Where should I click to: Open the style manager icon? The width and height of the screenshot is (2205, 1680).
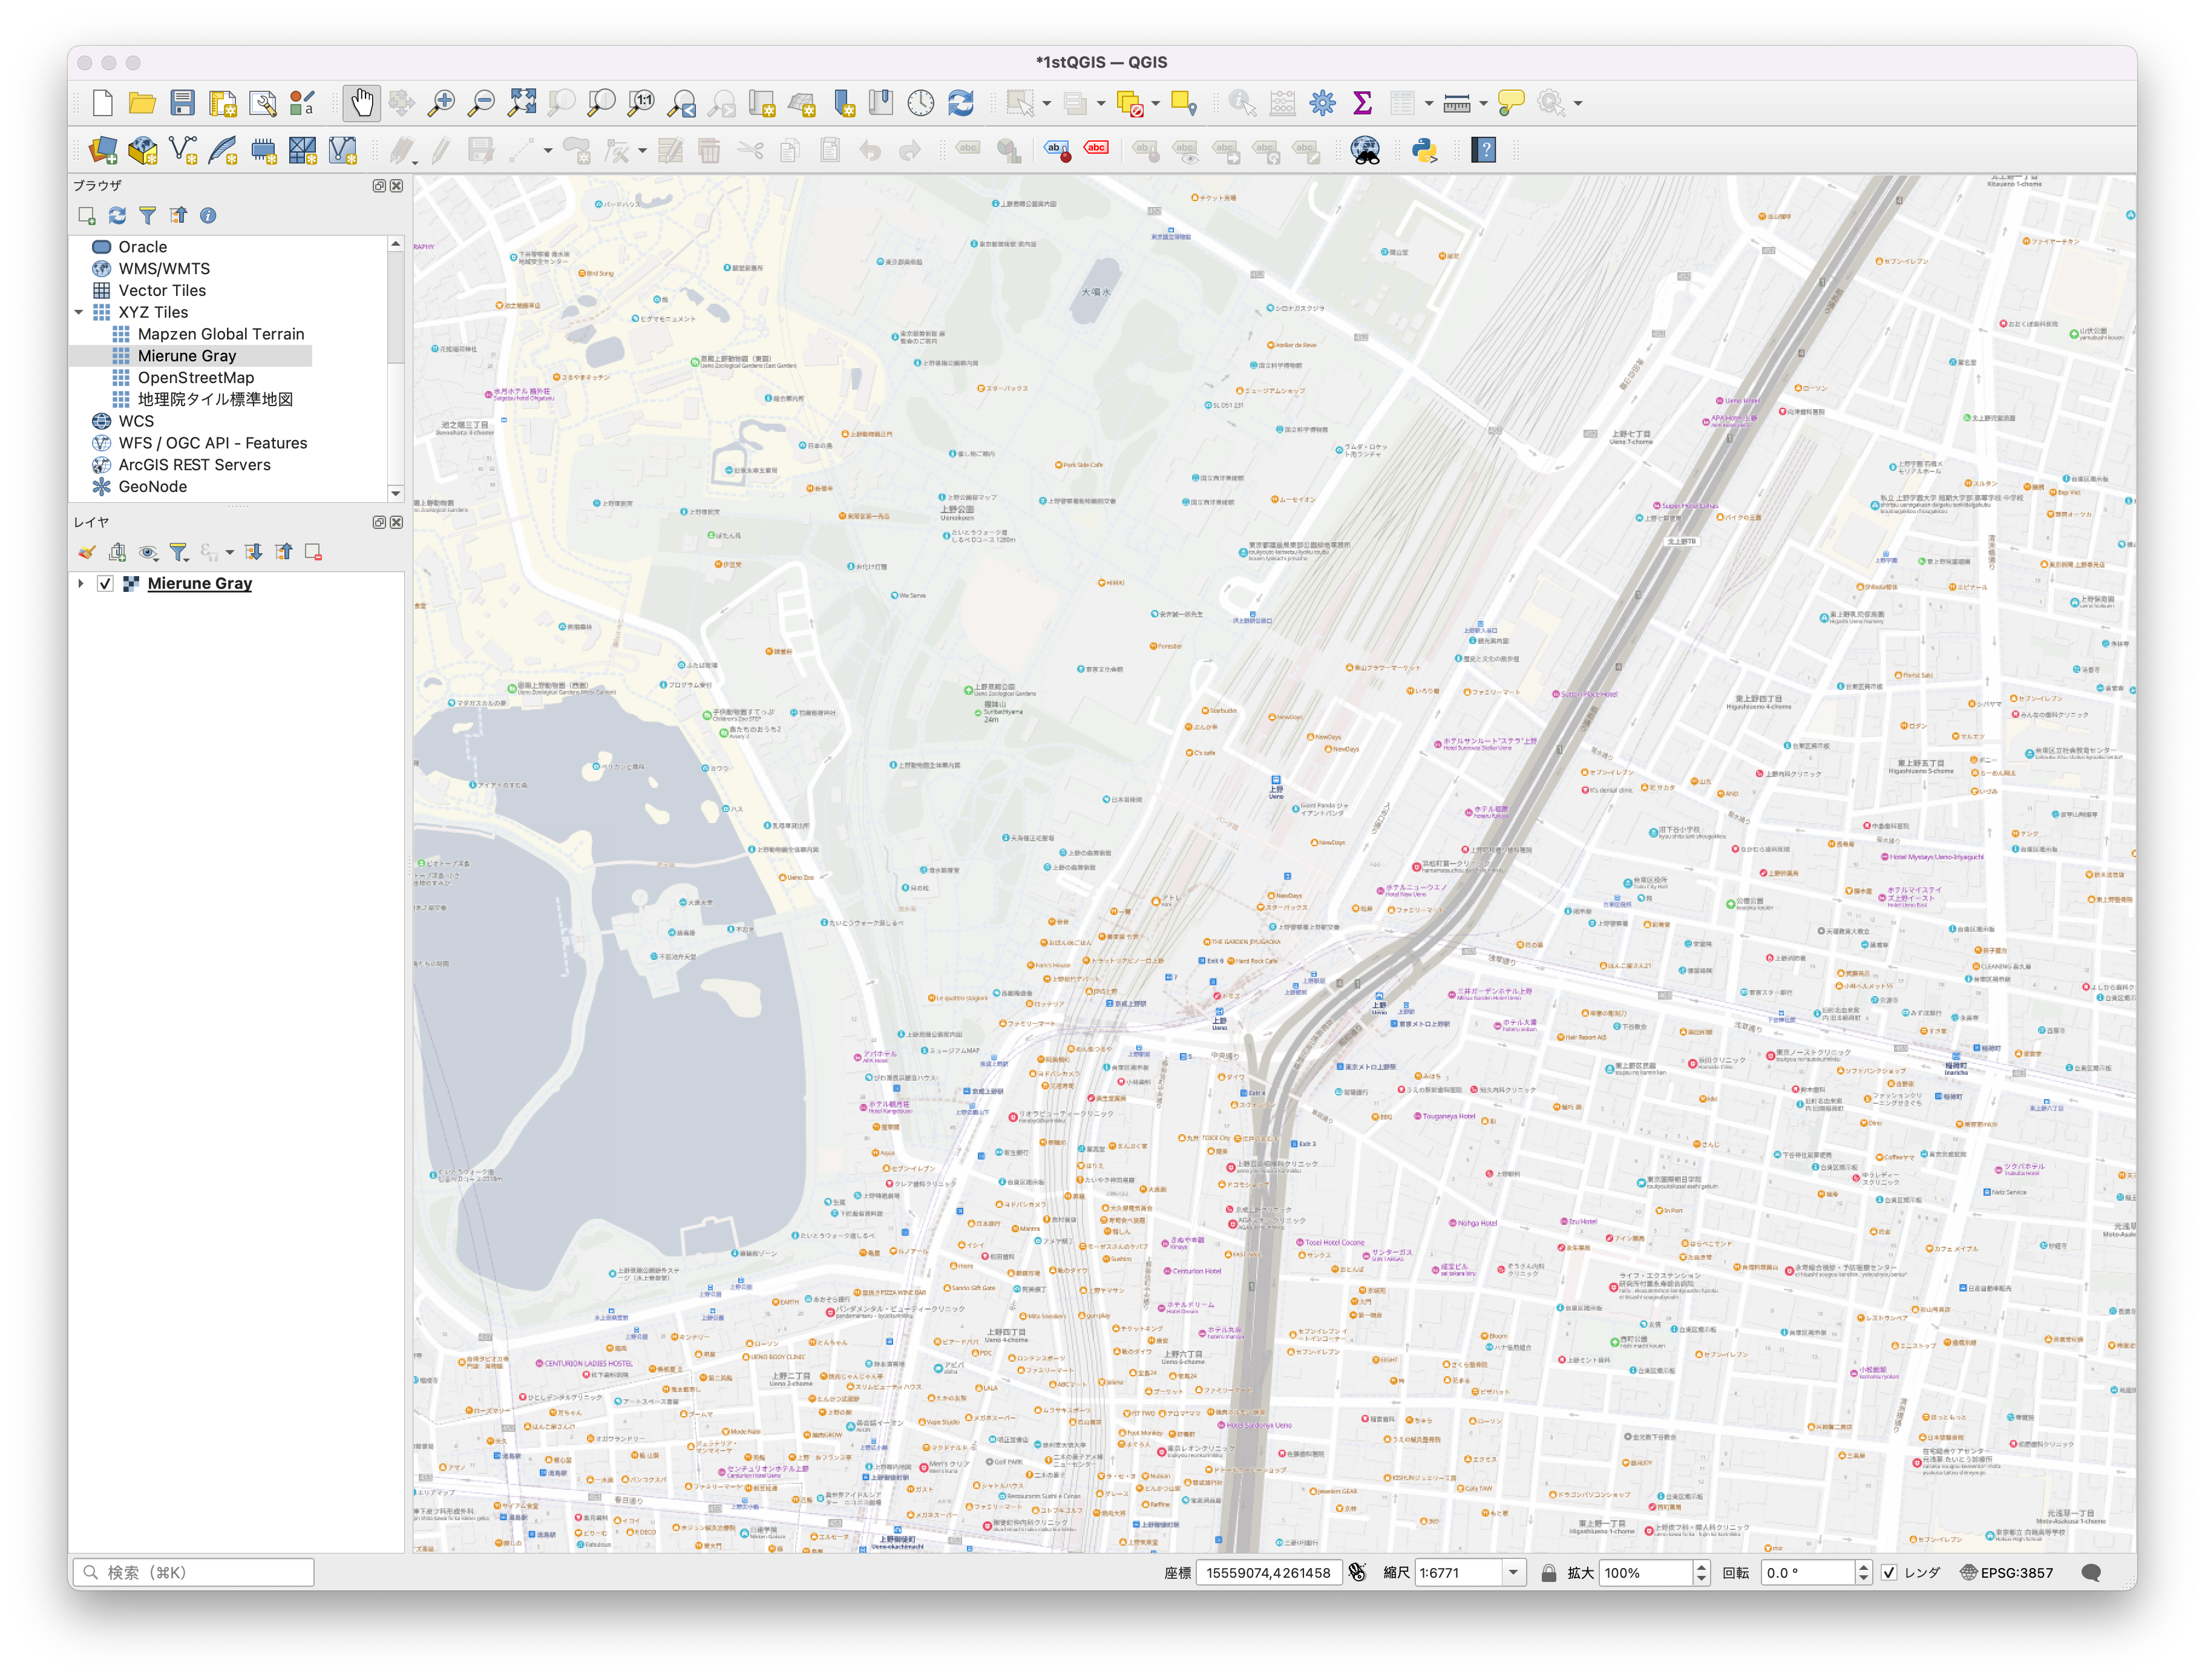[302, 103]
